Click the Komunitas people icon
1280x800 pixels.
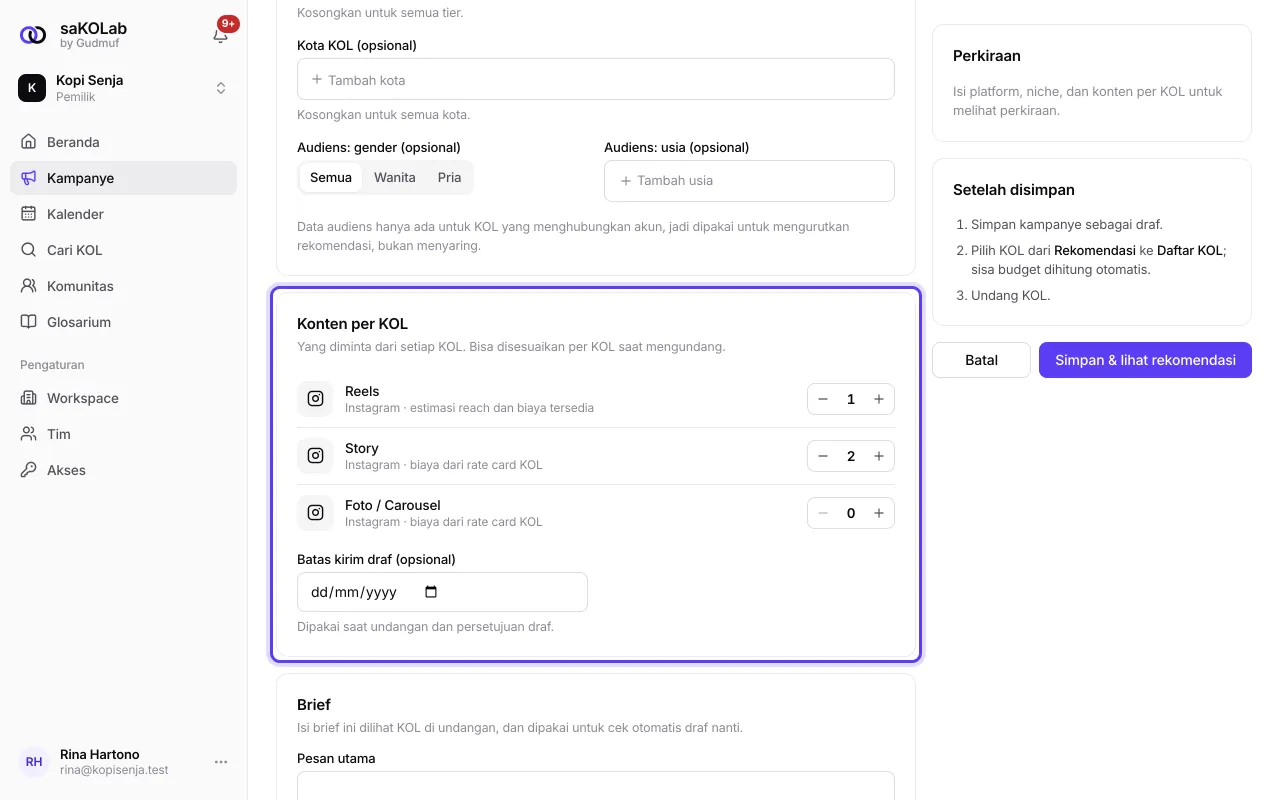[x=29, y=286]
